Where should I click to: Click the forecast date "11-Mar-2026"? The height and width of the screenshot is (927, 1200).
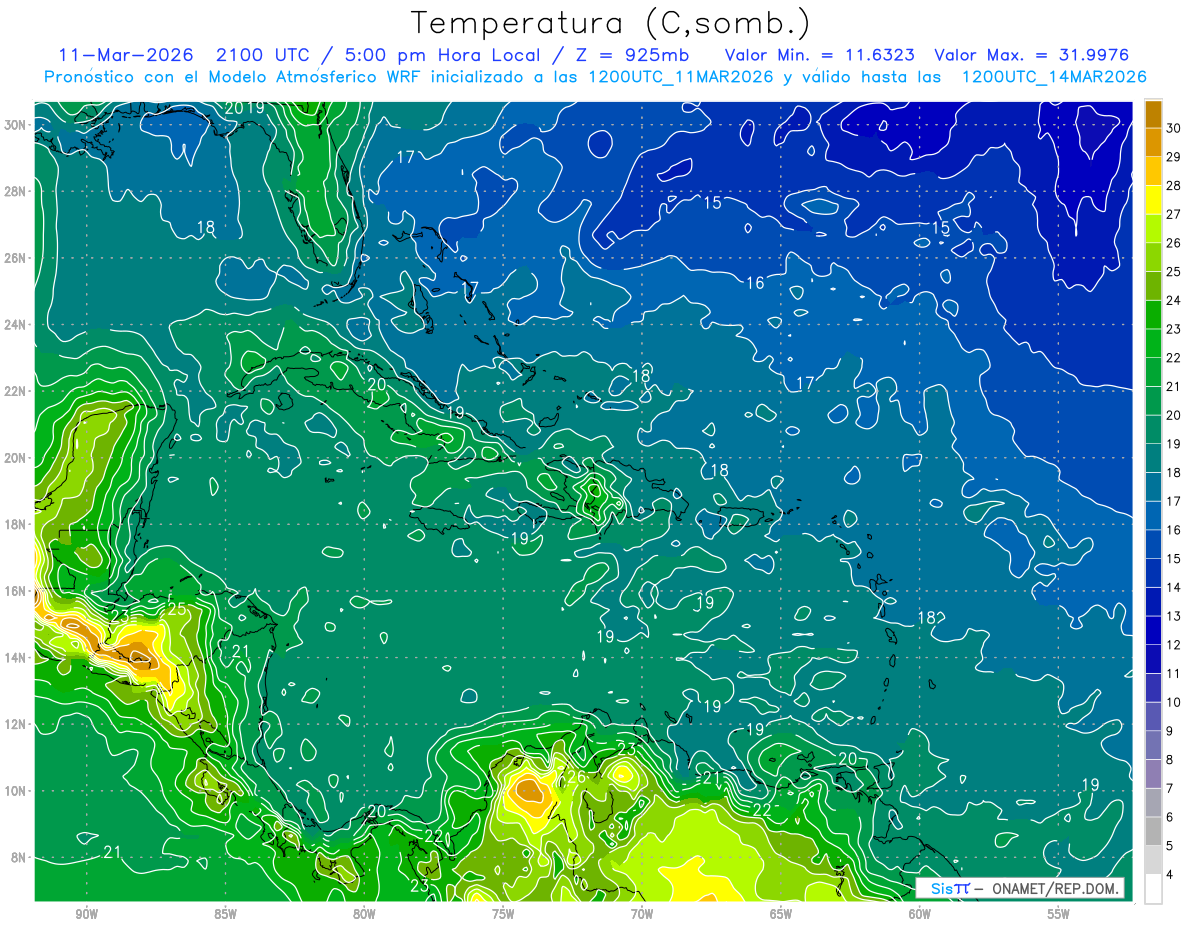127,55
